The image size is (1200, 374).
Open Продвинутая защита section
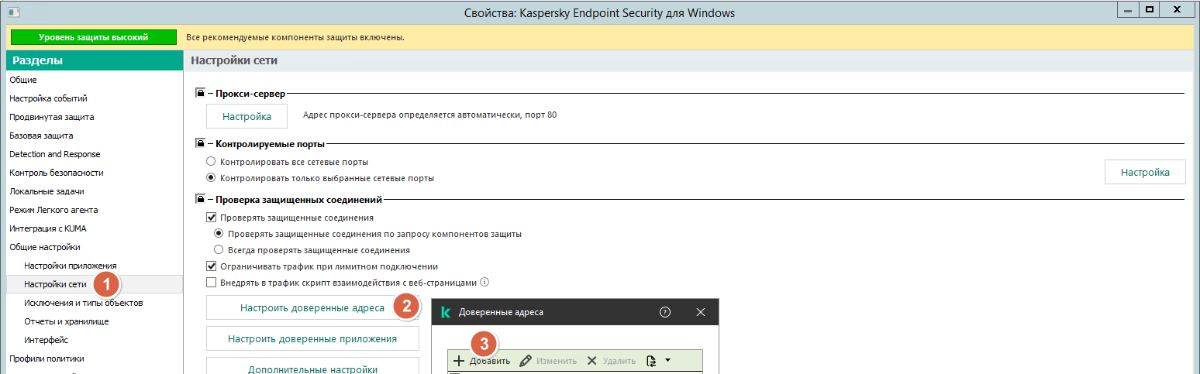pyautogui.click(x=51, y=116)
